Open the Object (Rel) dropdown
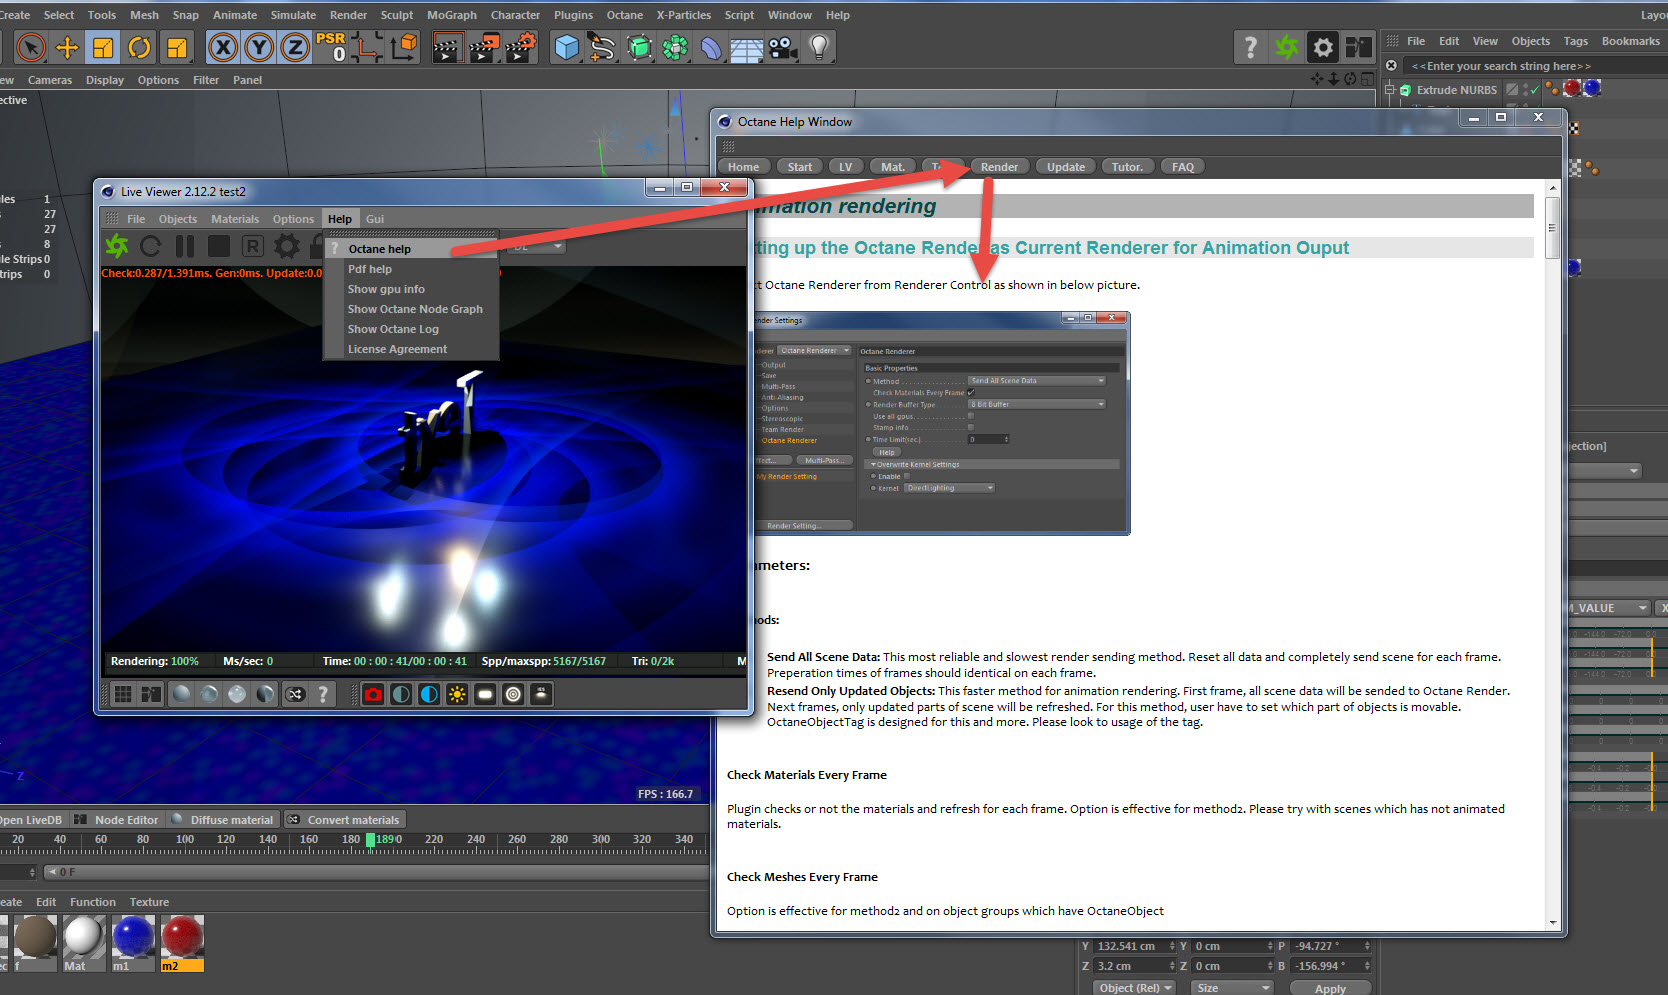Screen dimensions: 1668x995 tap(1135, 988)
